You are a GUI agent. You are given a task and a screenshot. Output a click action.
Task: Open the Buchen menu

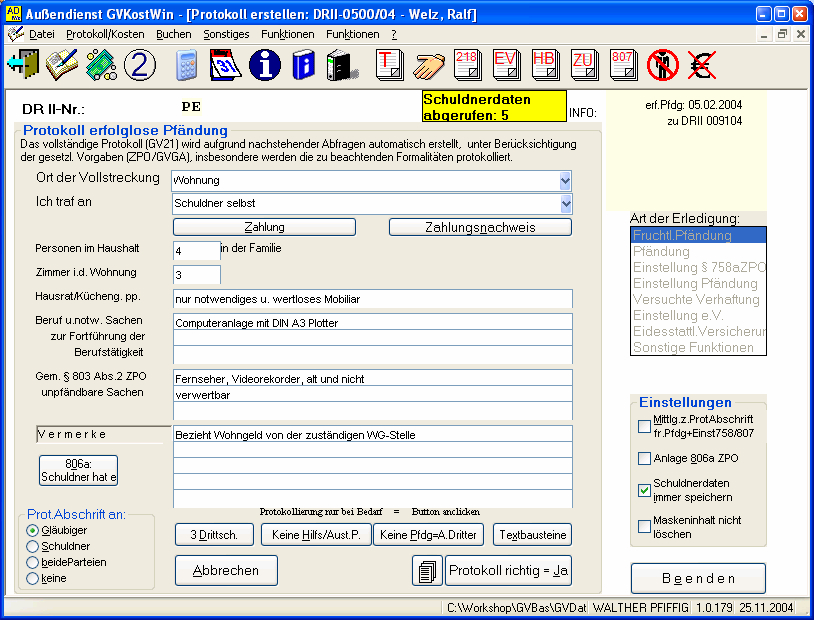tap(174, 34)
